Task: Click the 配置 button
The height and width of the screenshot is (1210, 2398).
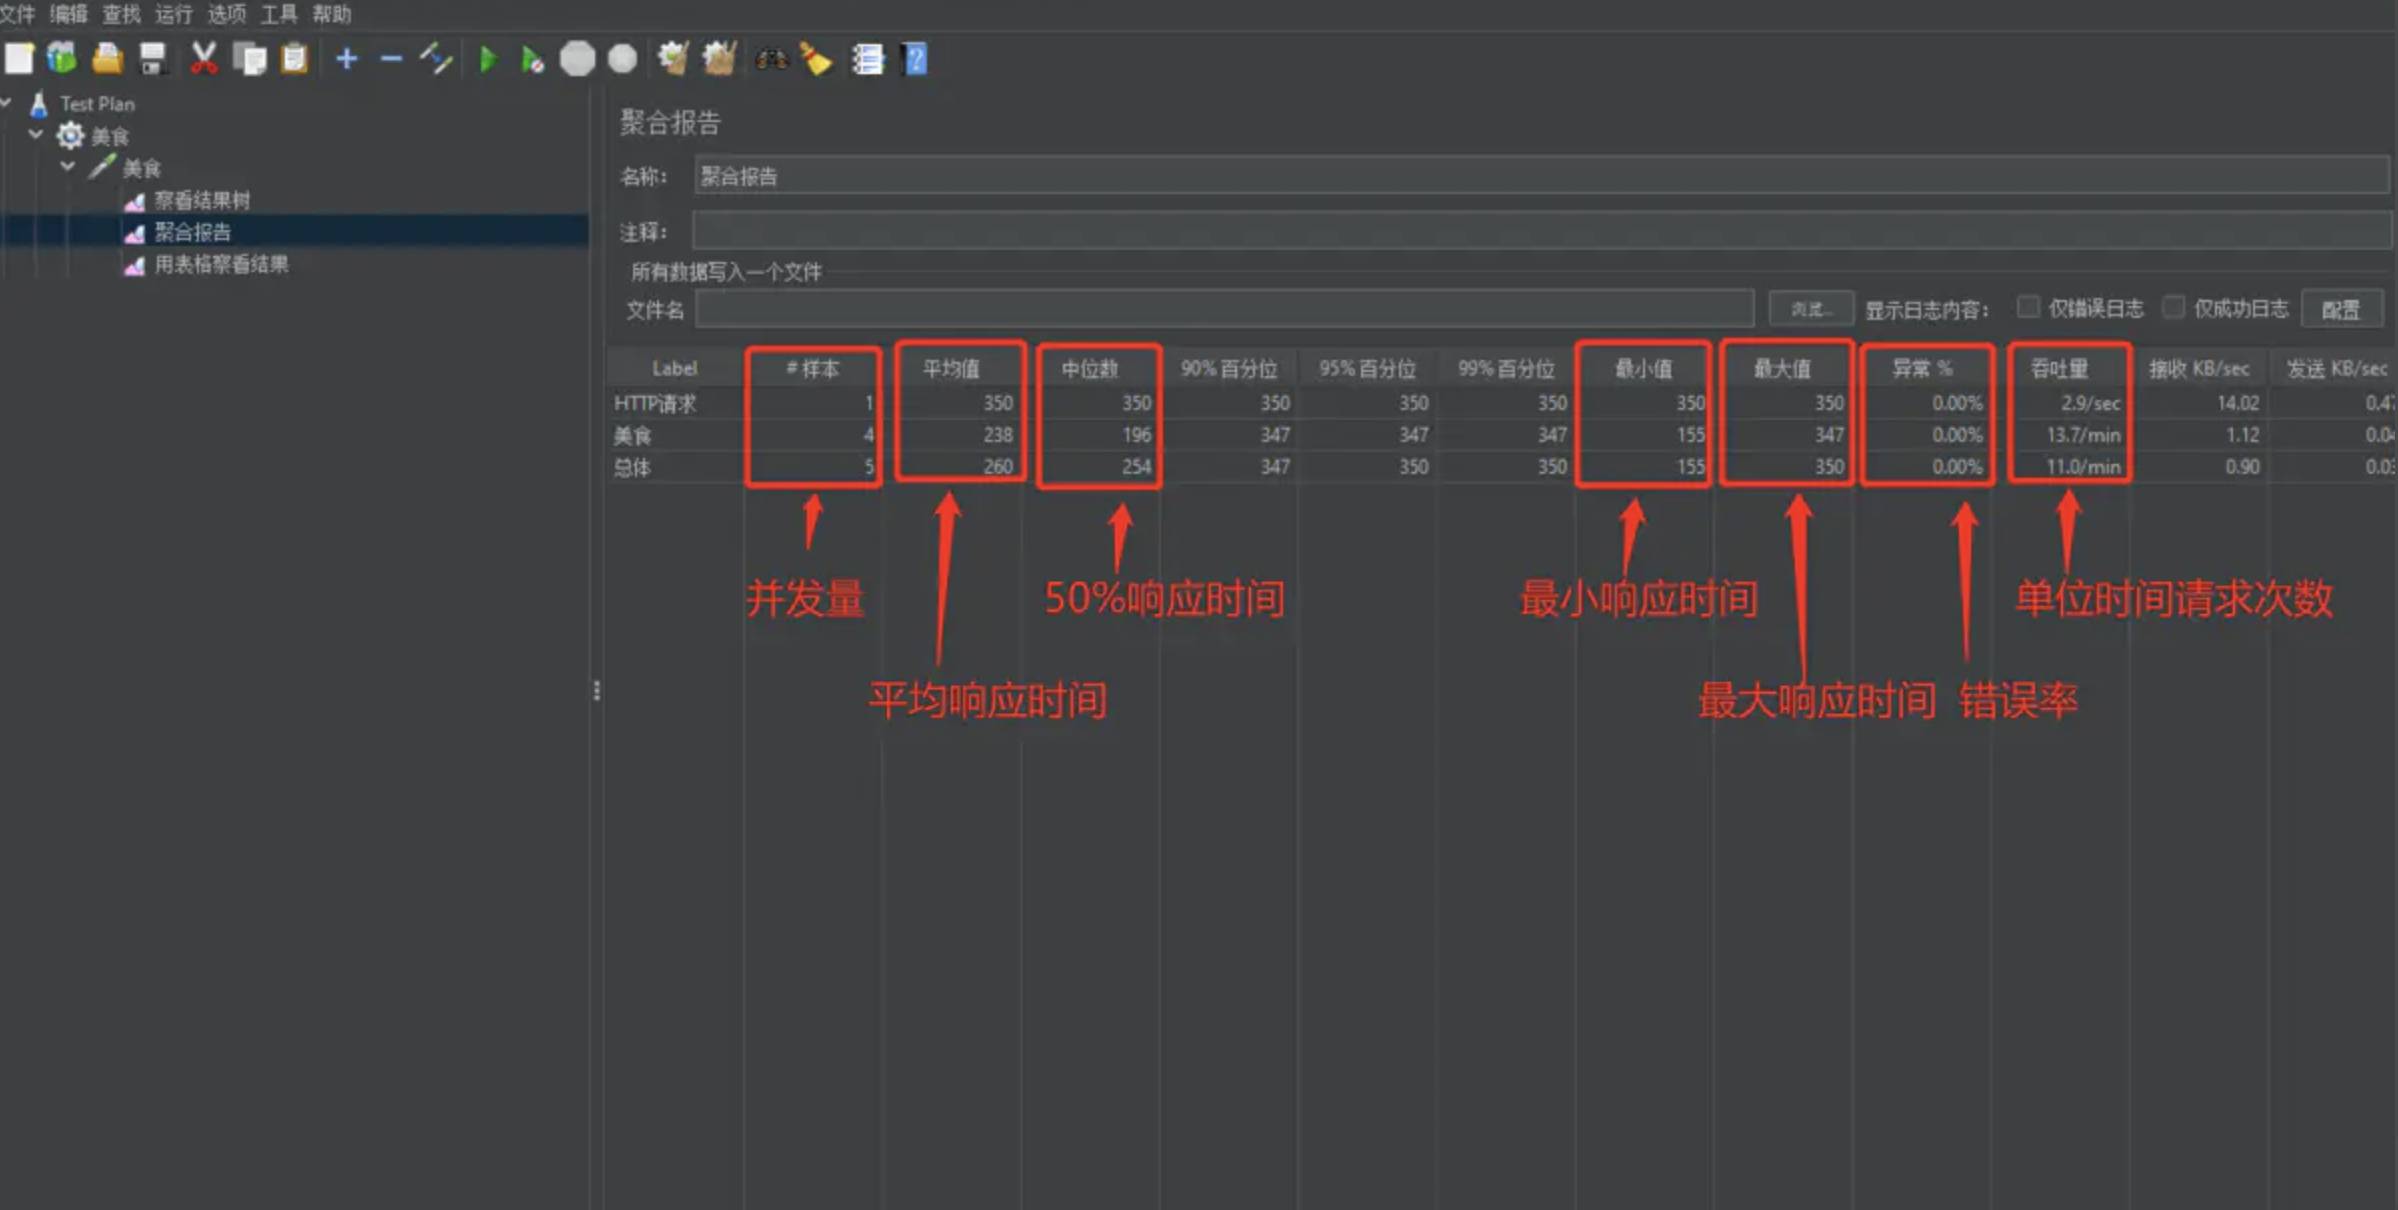Action: [2340, 310]
